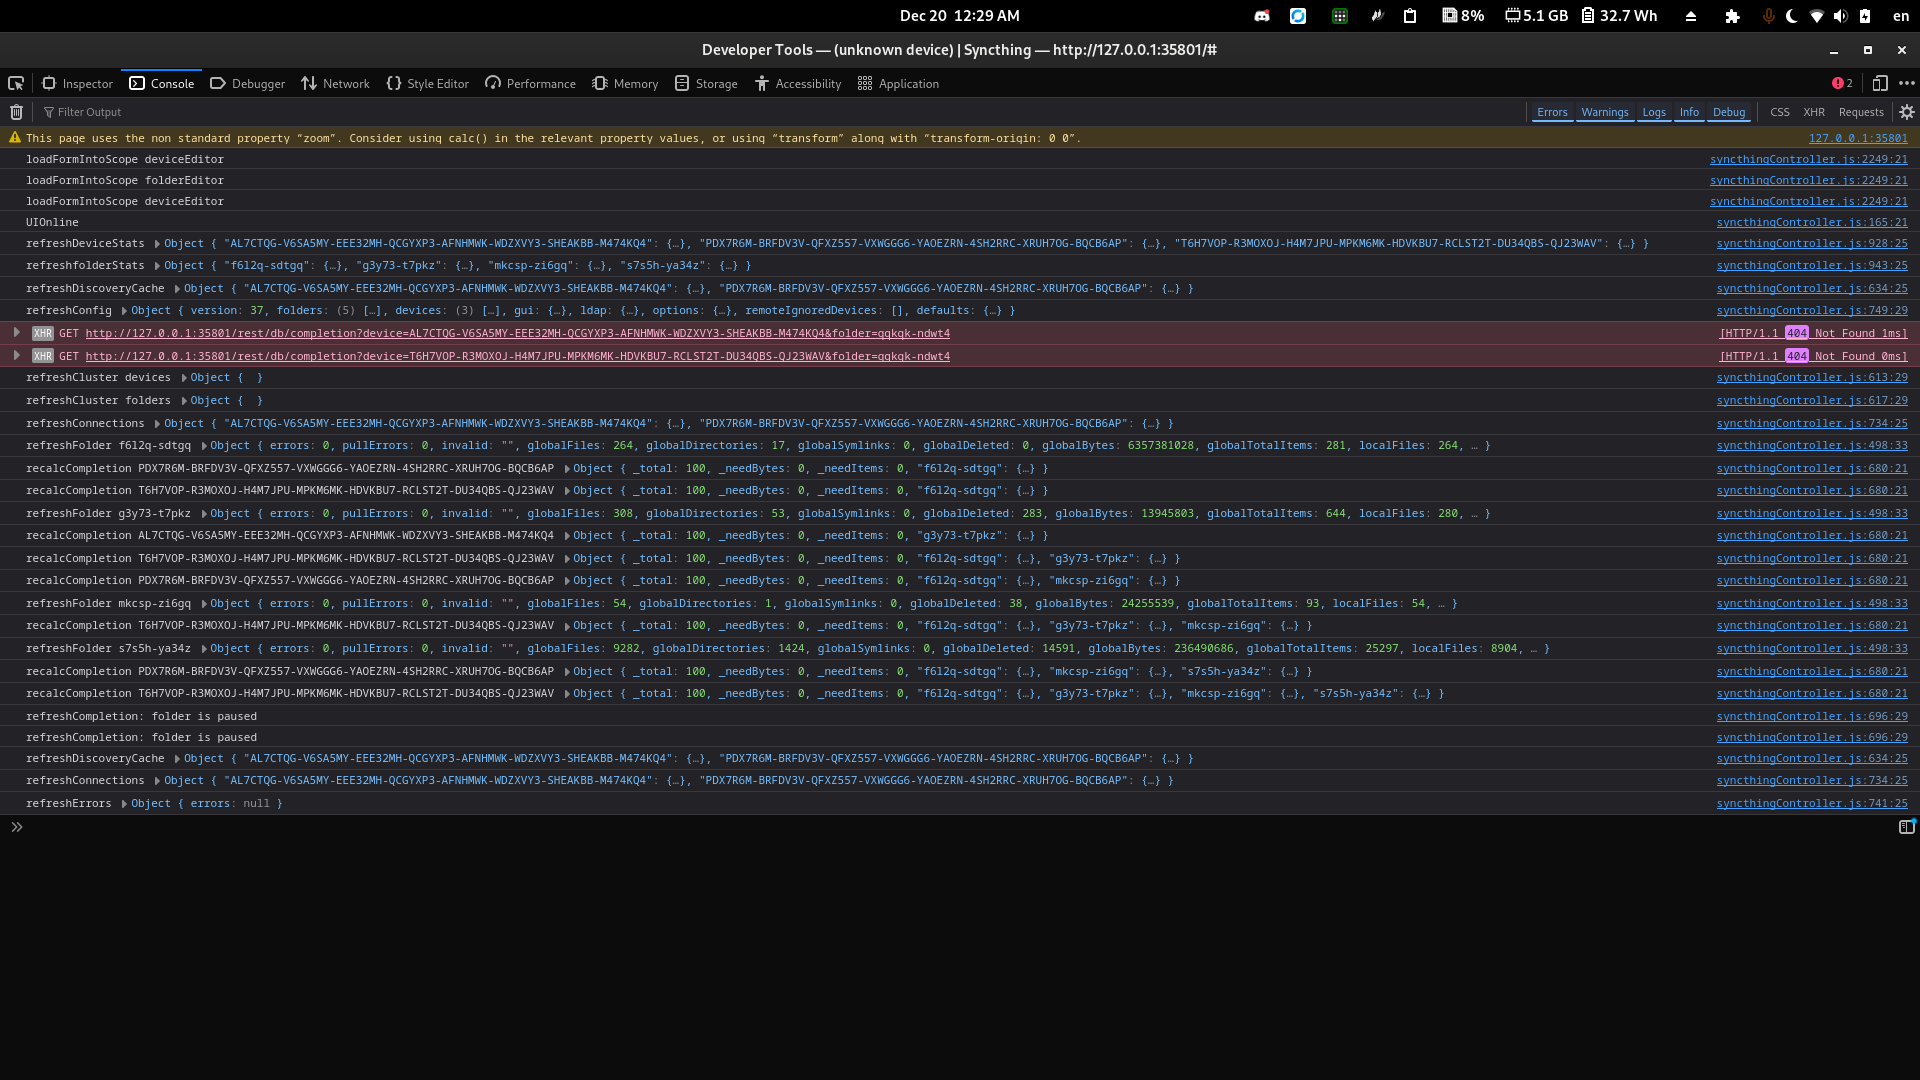The height and width of the screenshot is (1080, 1920).
Task: Expand the refreshErrors Object
Action: (x=124, y=803)
